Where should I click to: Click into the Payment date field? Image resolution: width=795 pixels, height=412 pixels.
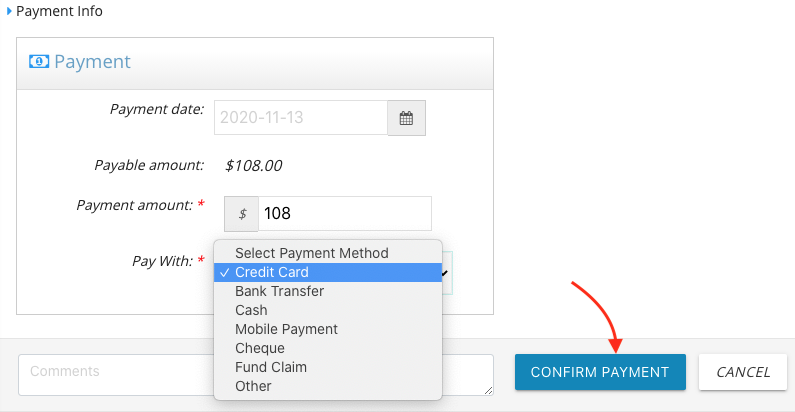(x=301, y=118)
